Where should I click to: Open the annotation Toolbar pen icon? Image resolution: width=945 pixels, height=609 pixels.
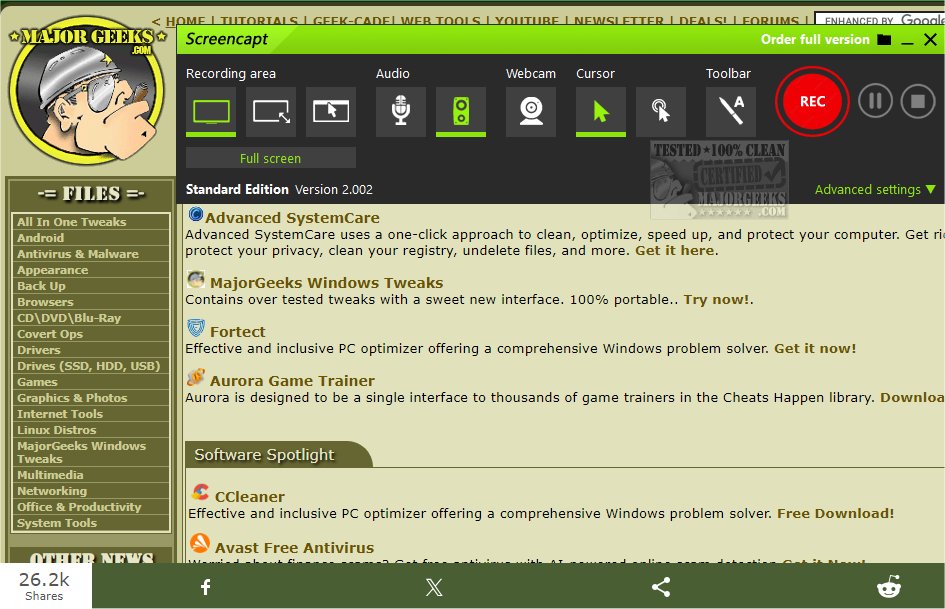[x=730, y=111]
